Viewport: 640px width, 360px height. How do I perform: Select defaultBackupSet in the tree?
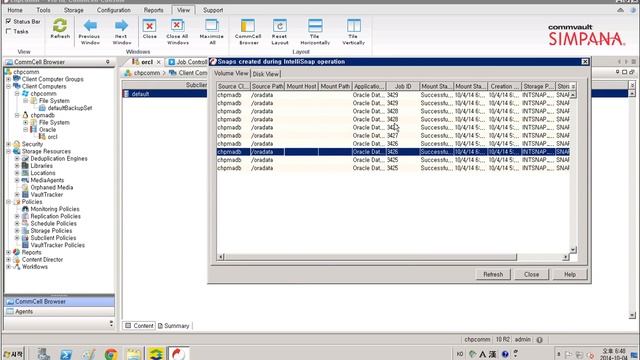click(70, 108)
